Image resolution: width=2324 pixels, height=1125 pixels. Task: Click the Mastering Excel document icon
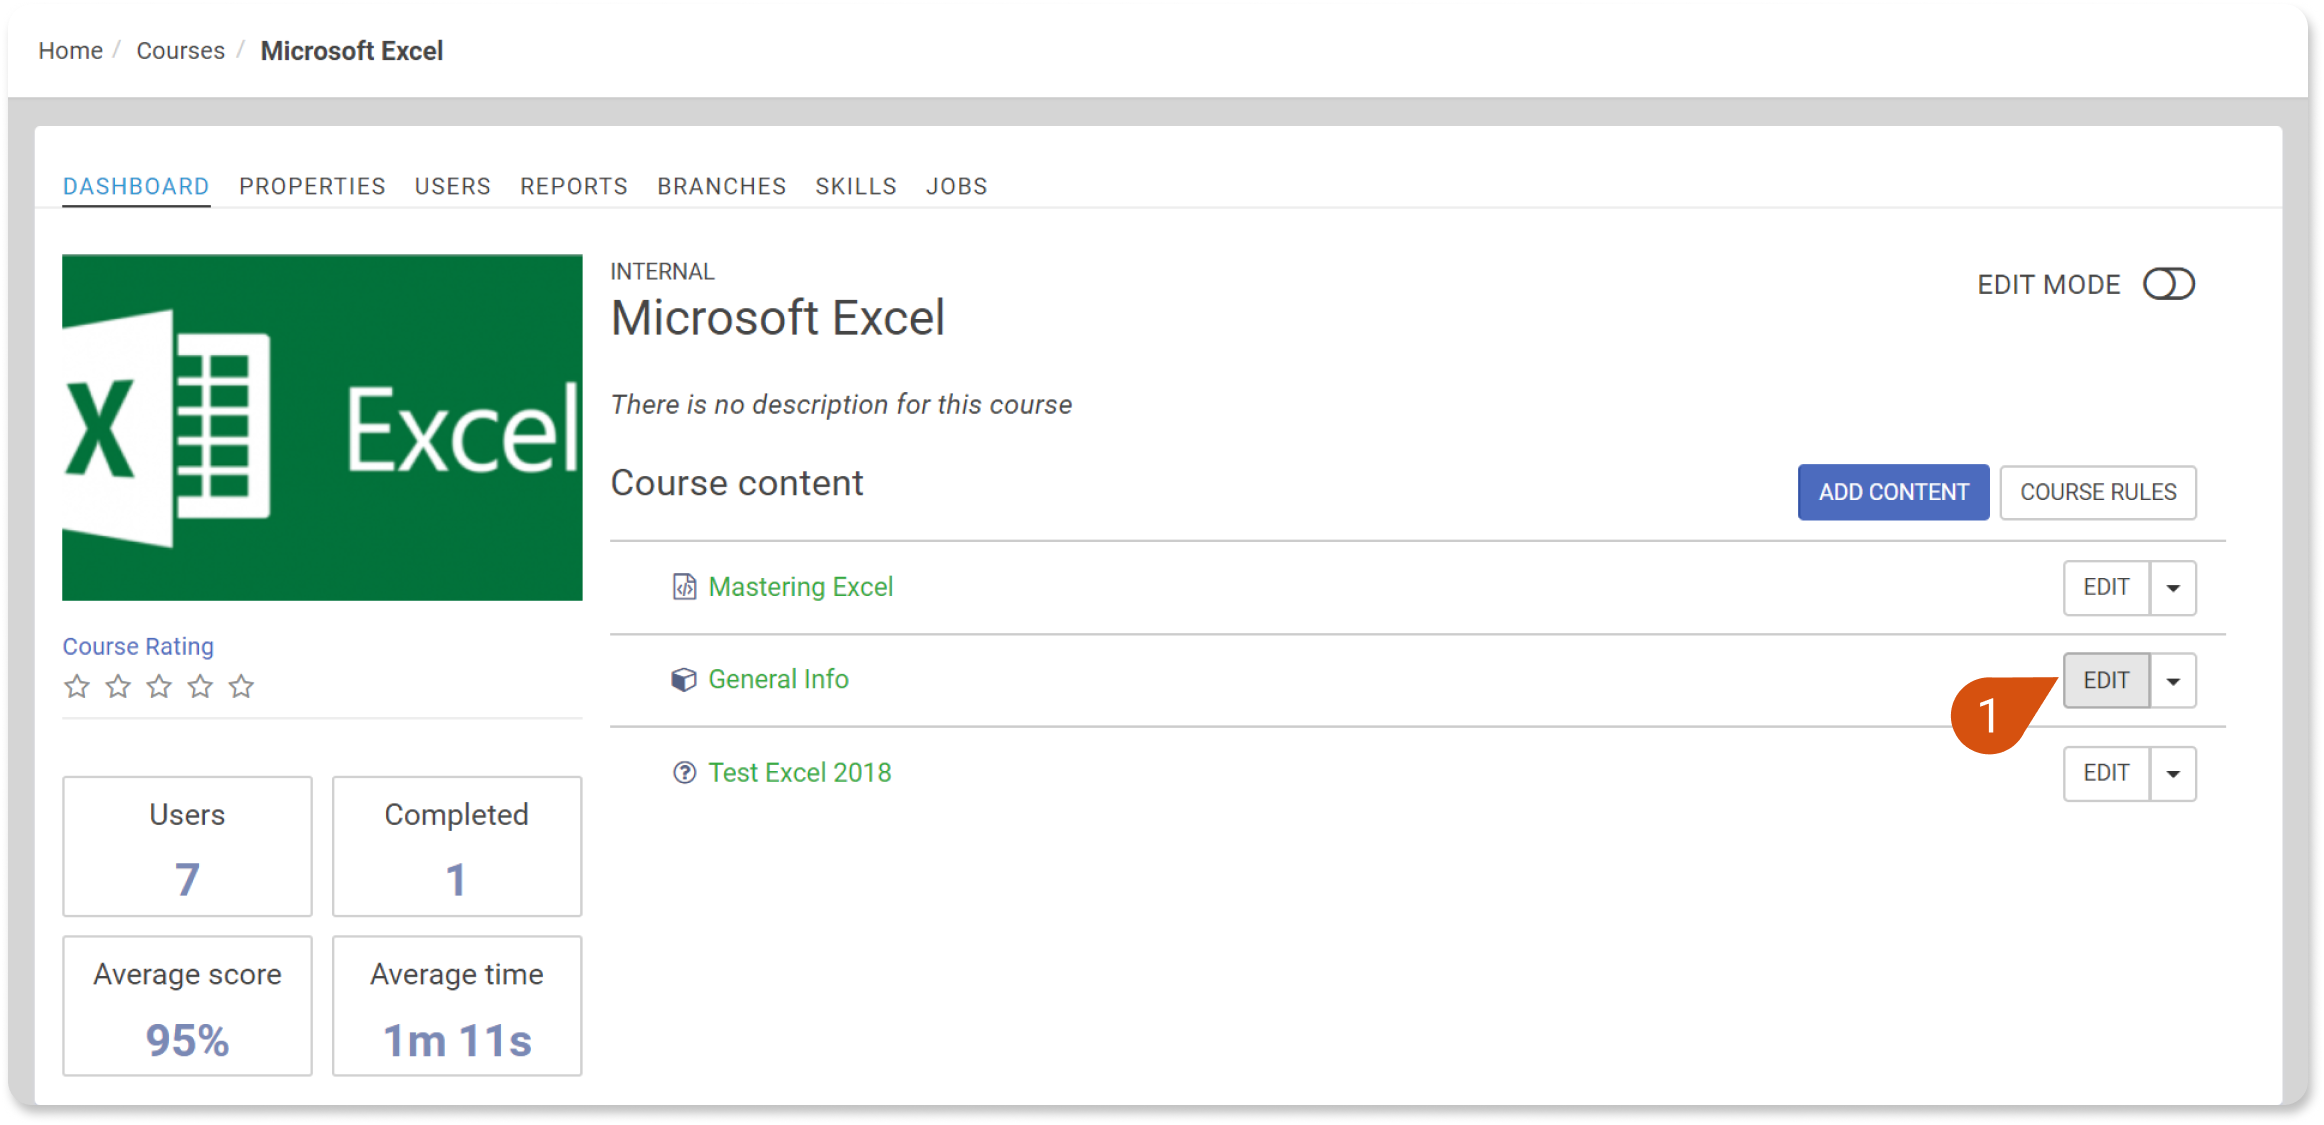coord(684,587)
